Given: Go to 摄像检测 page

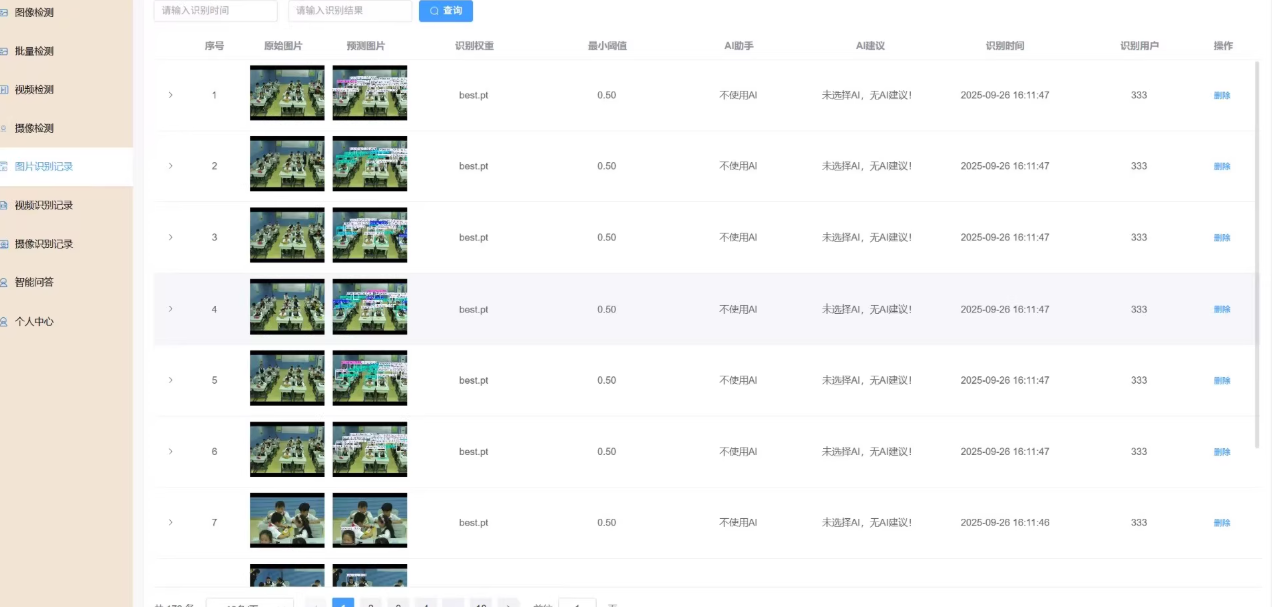Looking at the screenshot, I should click(x=34, y=128).
